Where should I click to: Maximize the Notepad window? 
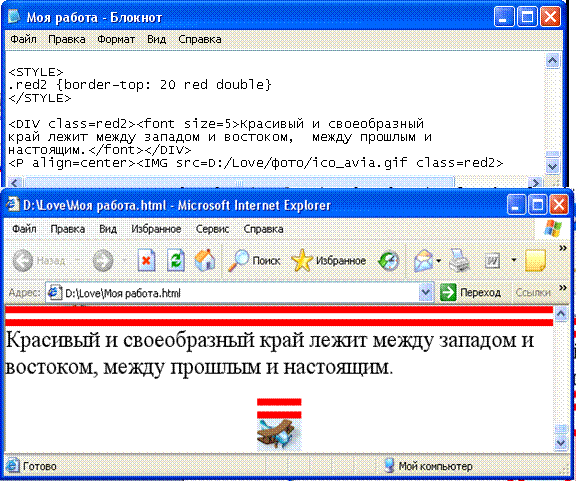tap(527, 17)
